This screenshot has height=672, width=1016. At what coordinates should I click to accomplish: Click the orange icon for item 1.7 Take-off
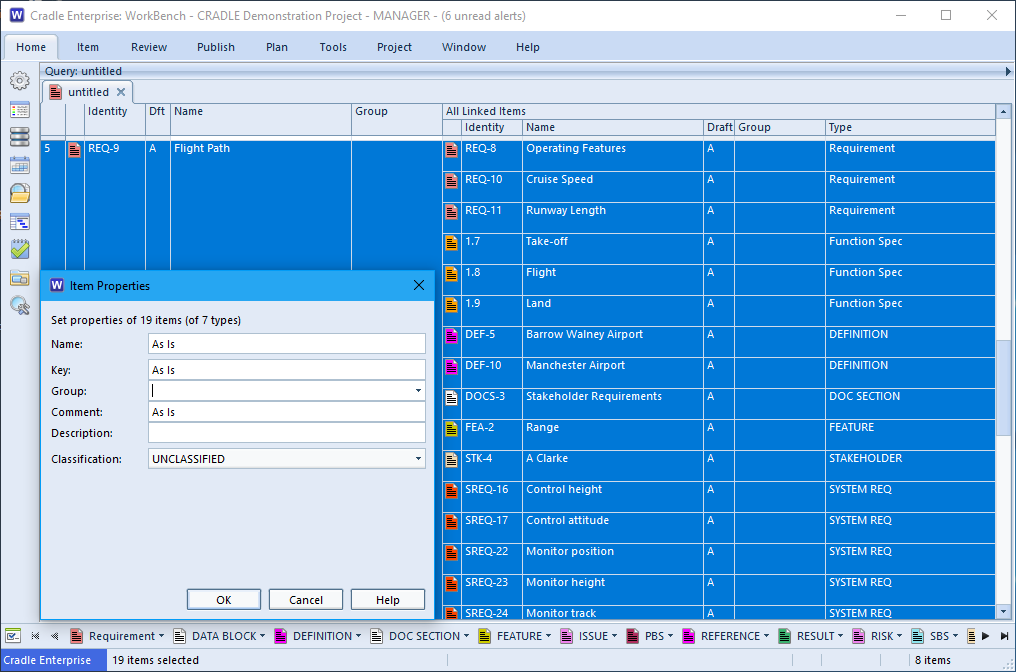click(x=452, y=243)
